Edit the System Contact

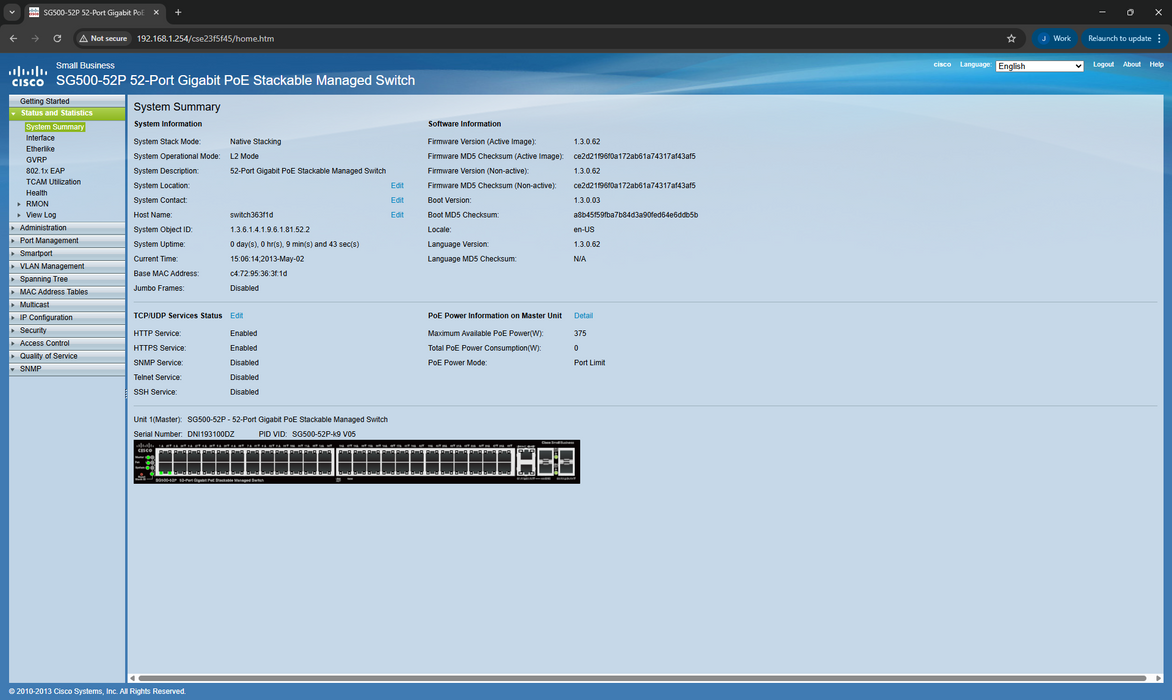(397, 200)
